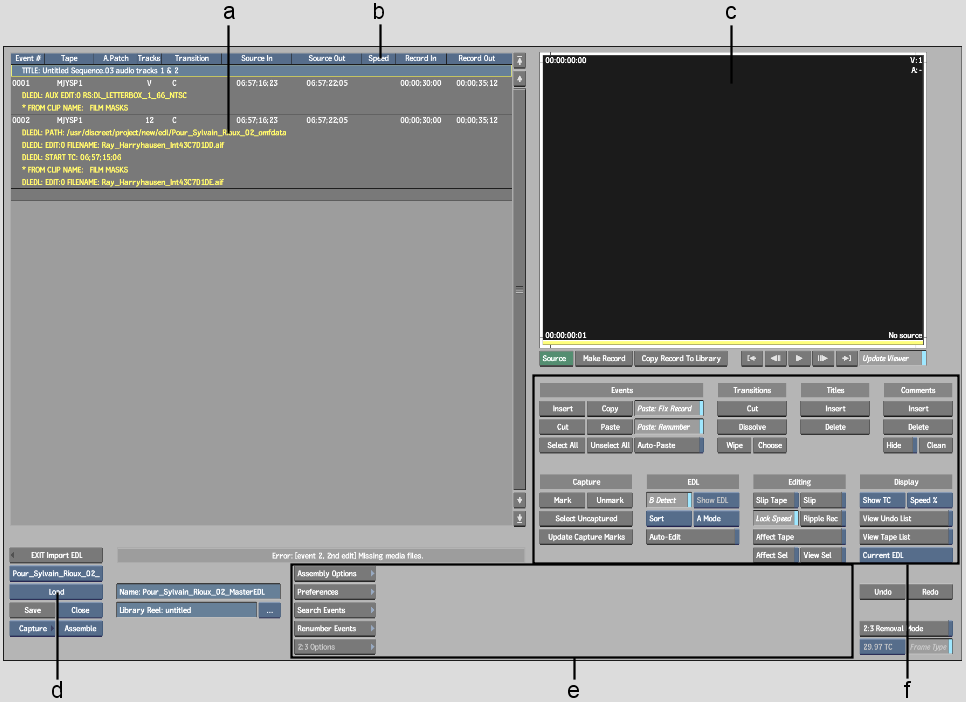Image resolution: width=966 pixels, height=702 pixels.
Task: Click the EXIT Import EDL button
Action: (56, 555)
